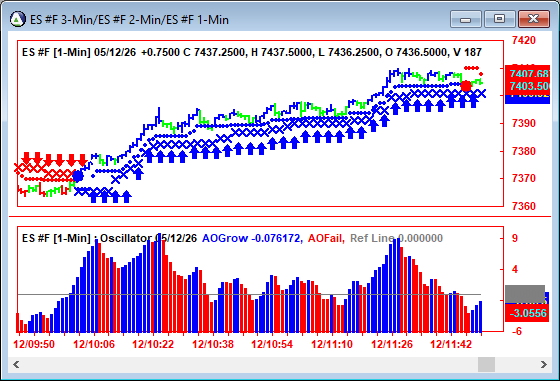This screenshot has height=381, width=560.
Task: Click the 12/11:10 time axis label
Action: [x=332, y=344]
